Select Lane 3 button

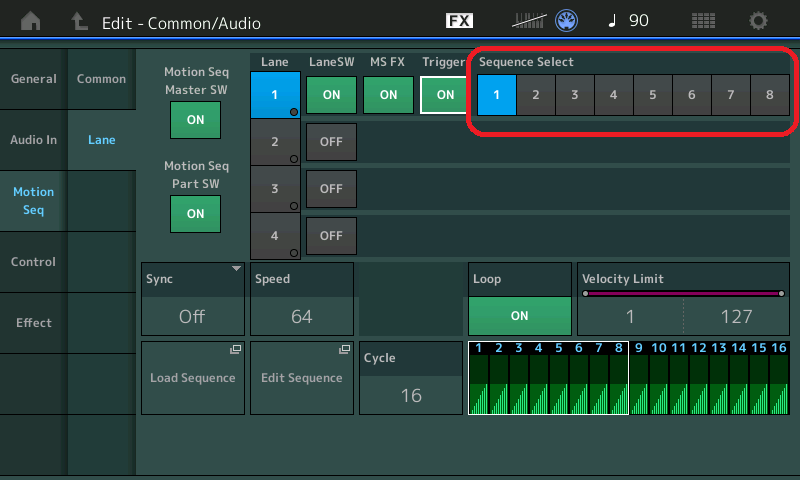pos(274,189)
